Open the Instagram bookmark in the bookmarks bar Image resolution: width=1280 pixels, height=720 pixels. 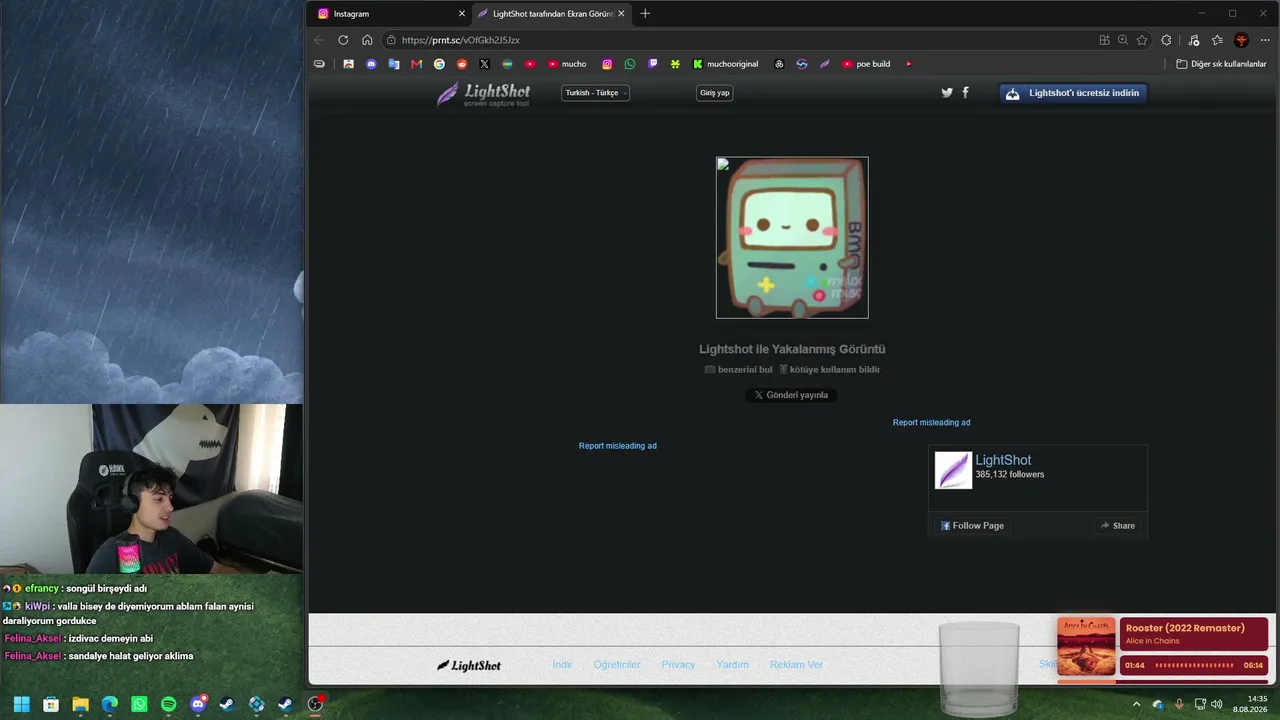coord(607,64)
